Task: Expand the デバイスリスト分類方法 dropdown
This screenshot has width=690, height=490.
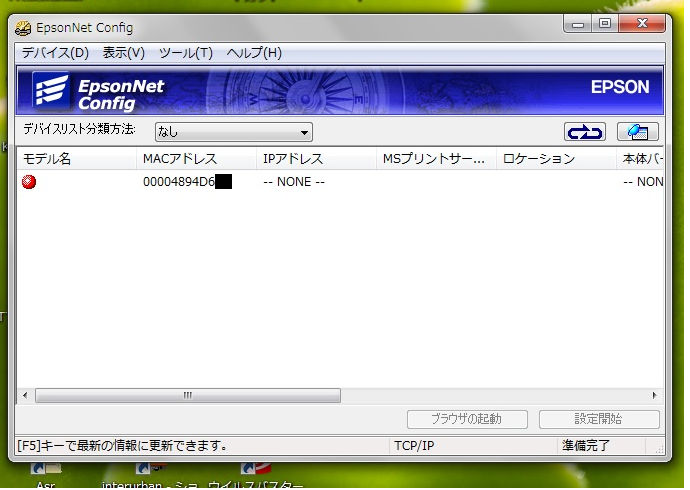Action: point(235,133)
